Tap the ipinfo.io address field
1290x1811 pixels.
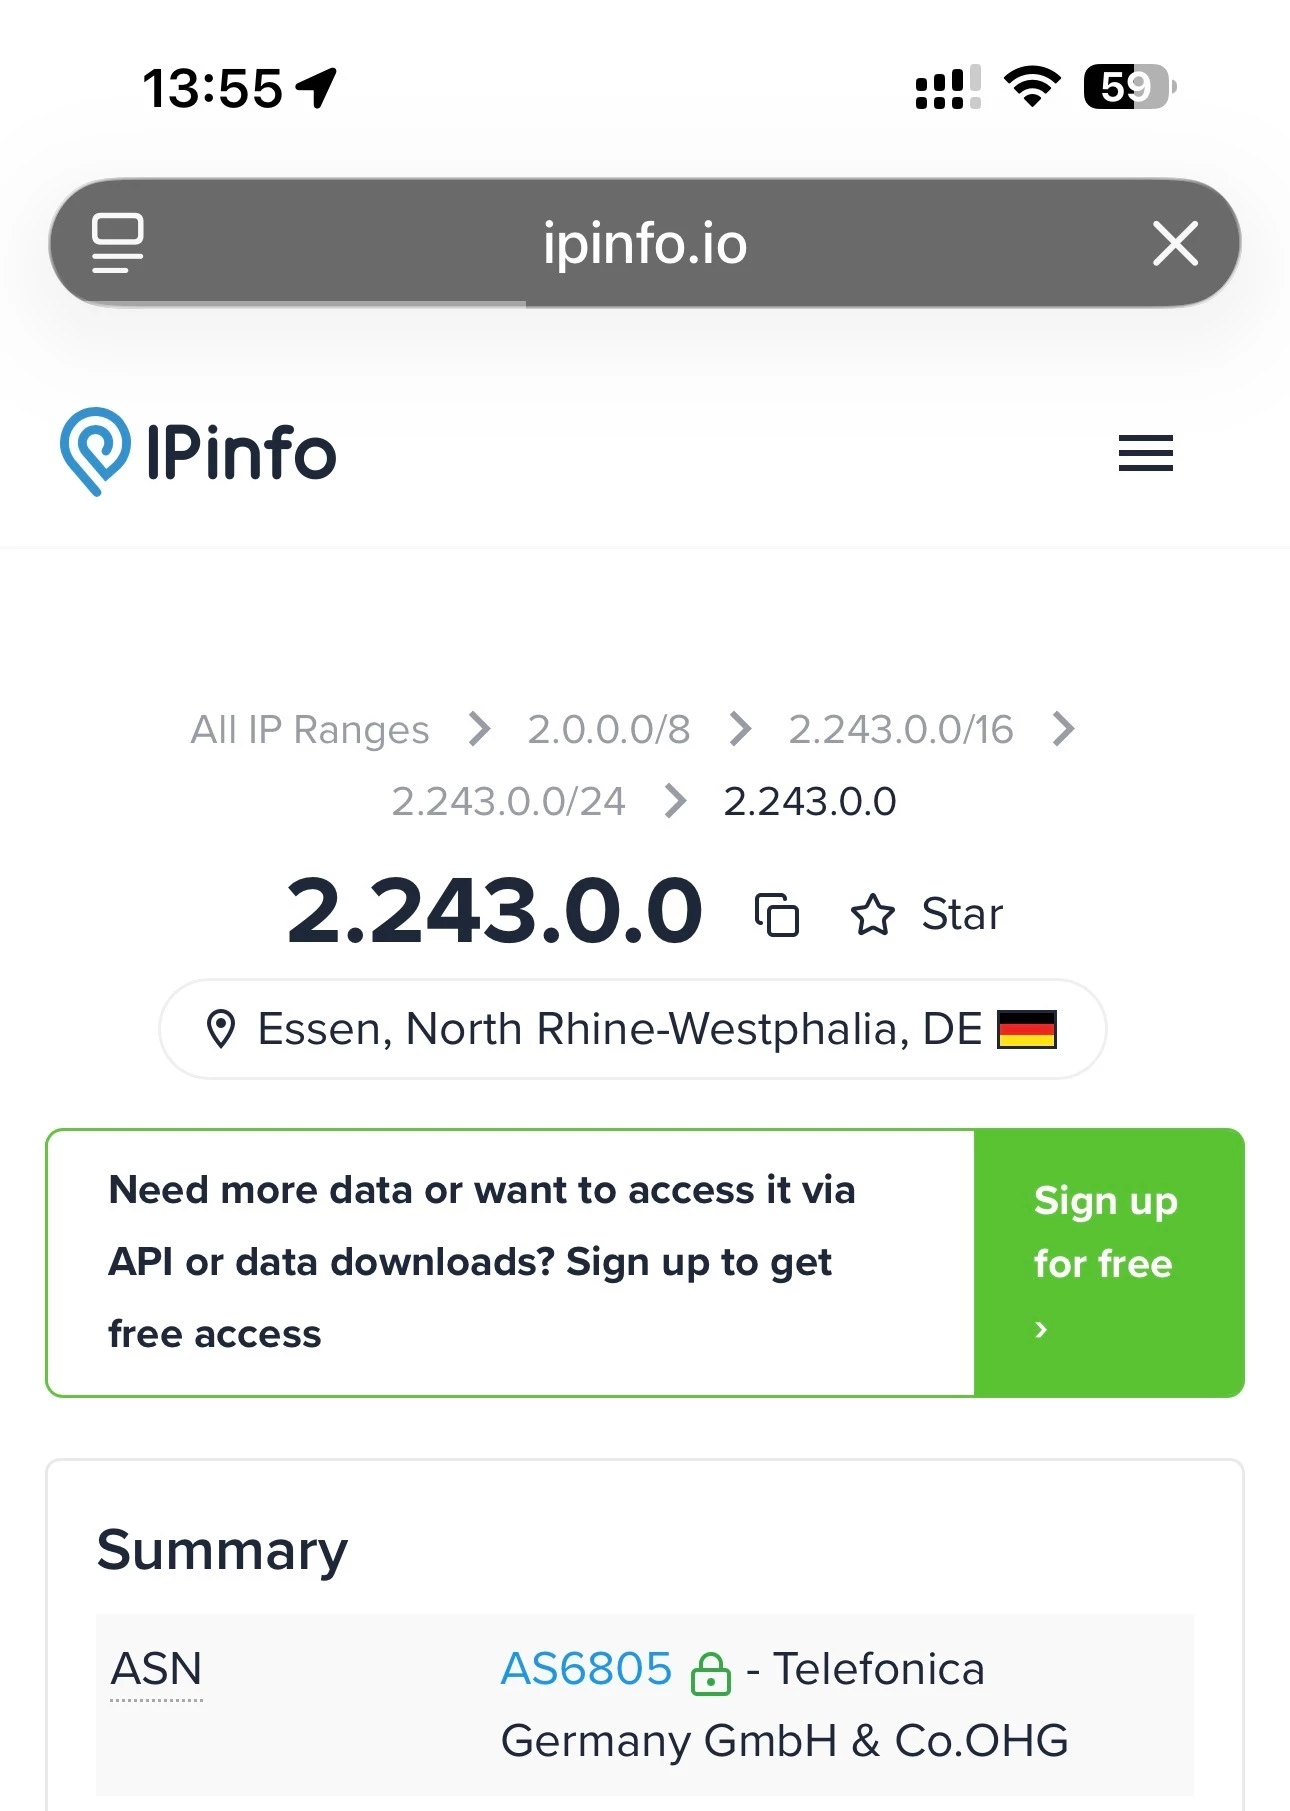click(x=645, y=243)
